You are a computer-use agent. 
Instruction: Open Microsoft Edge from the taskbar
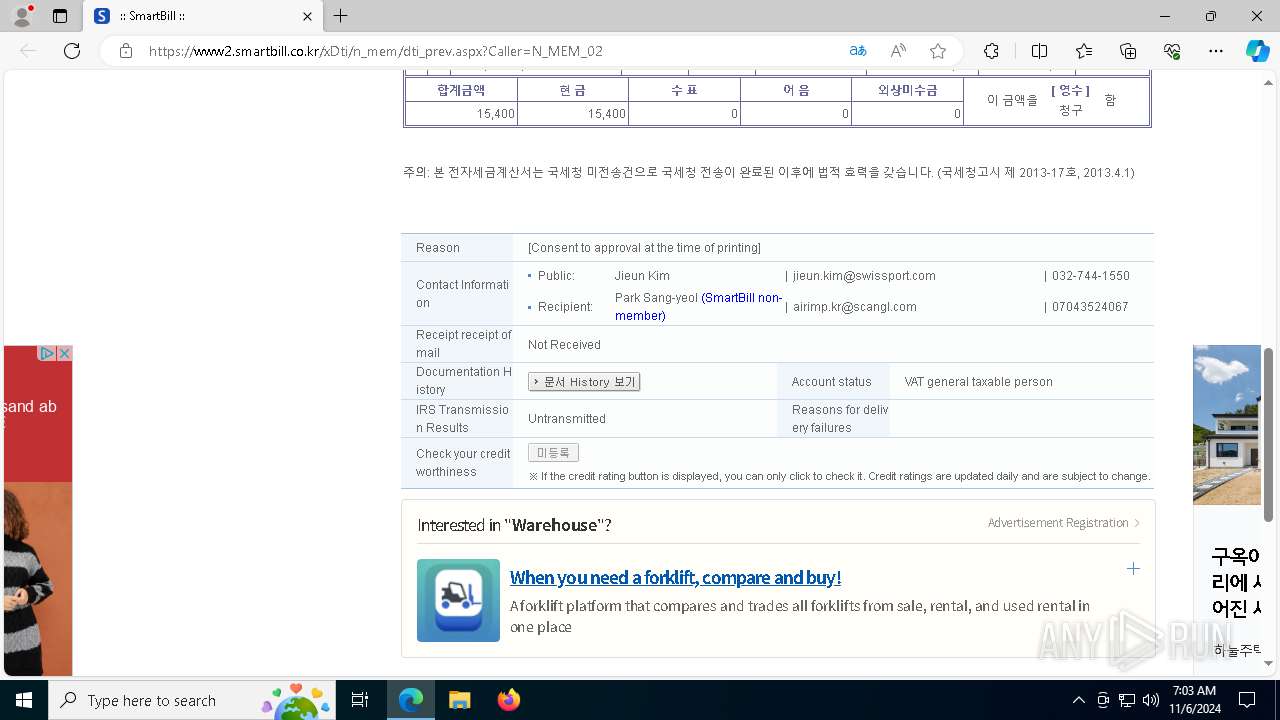point(411,700)
